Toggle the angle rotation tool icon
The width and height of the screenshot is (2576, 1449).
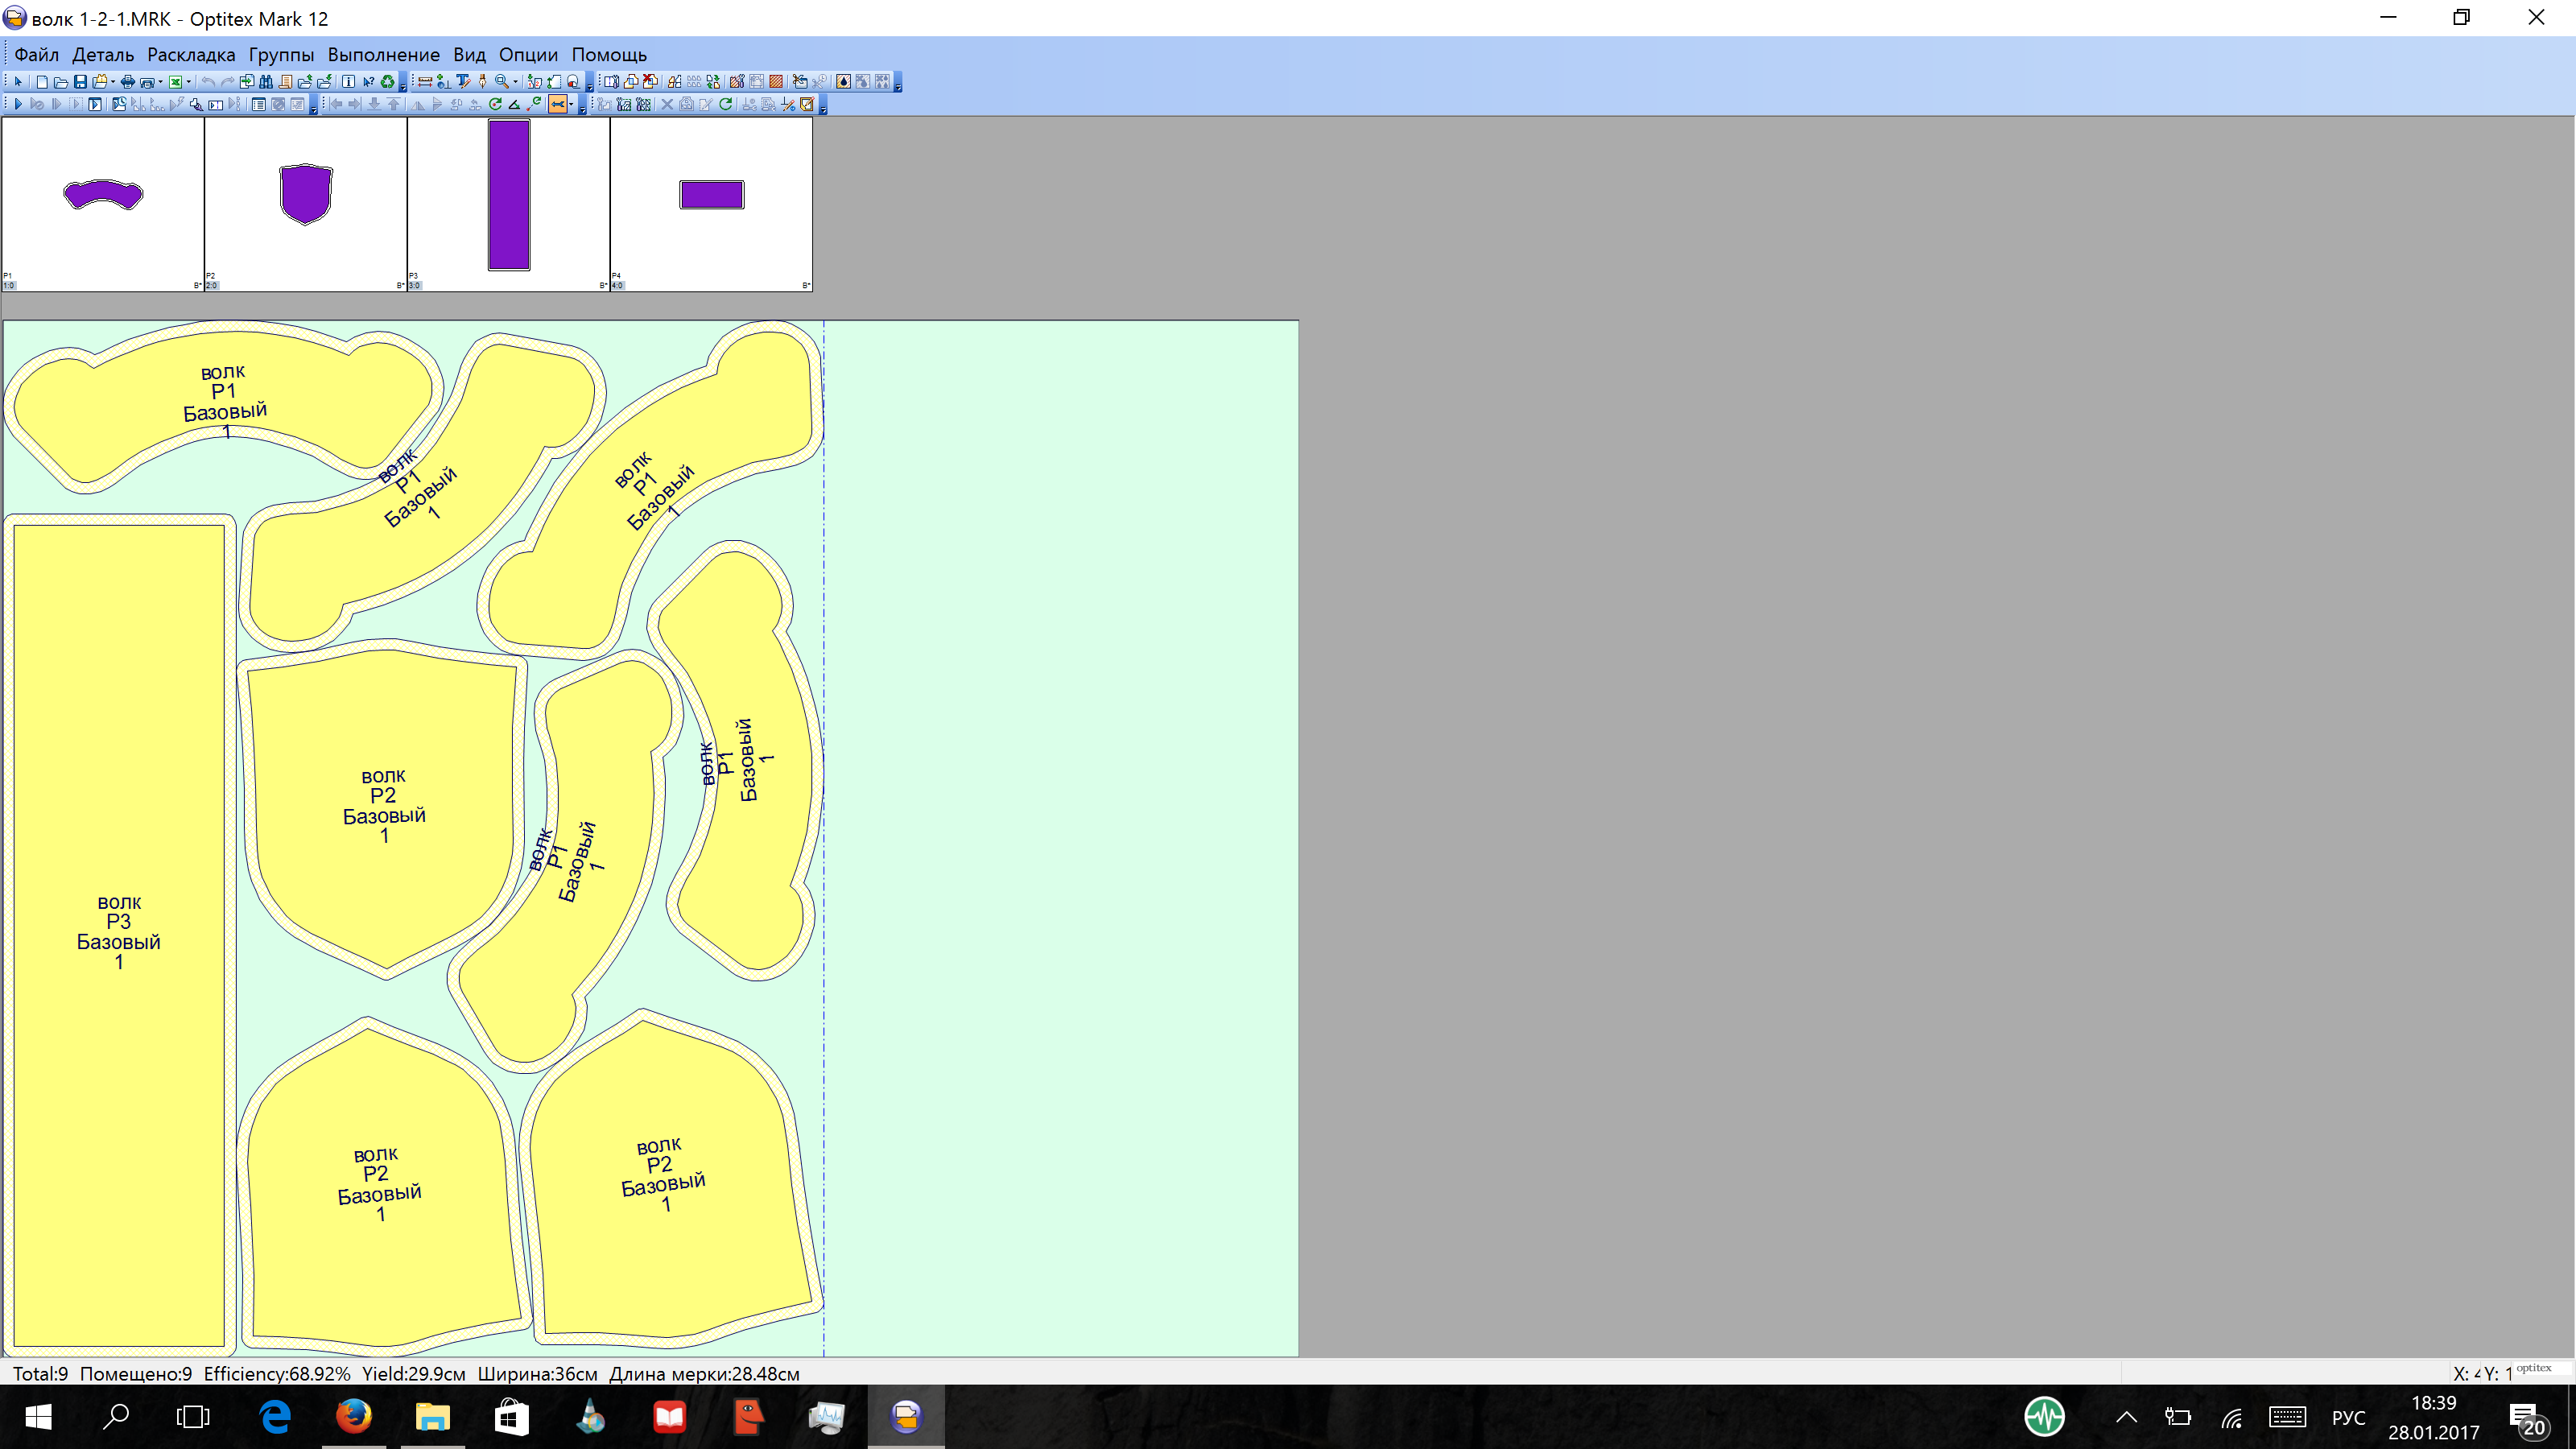coord(515,105)
